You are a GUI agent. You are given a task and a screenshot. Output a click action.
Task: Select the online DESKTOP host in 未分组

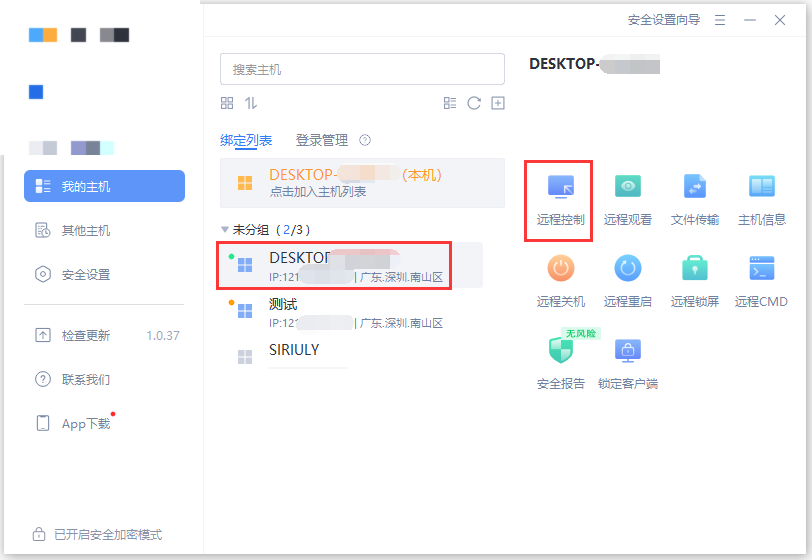click(350, 265)
